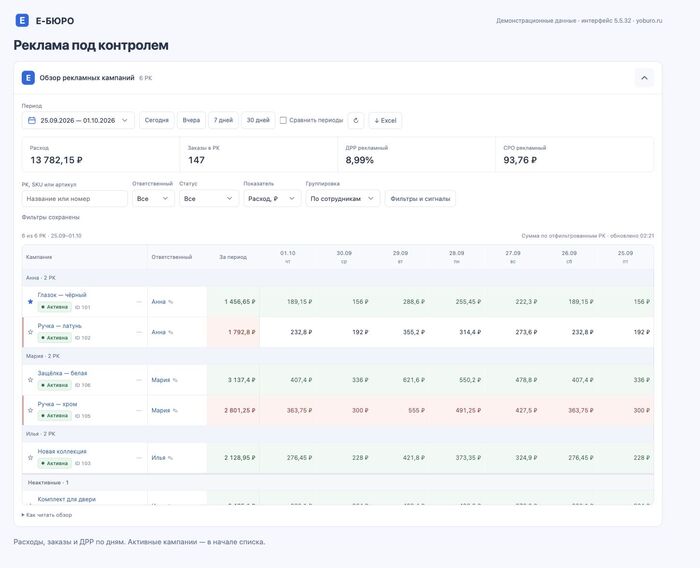The width and height of the screenshot is (700, 568).
Task: Edit responsible Анна for Ручка — латунь
Action: click(x=171, y=332)
